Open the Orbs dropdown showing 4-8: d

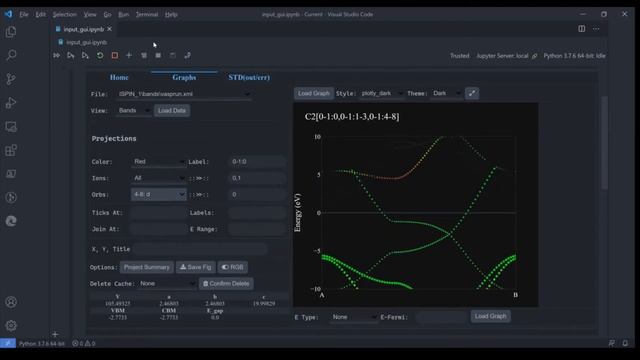click(x=158, y=194)
